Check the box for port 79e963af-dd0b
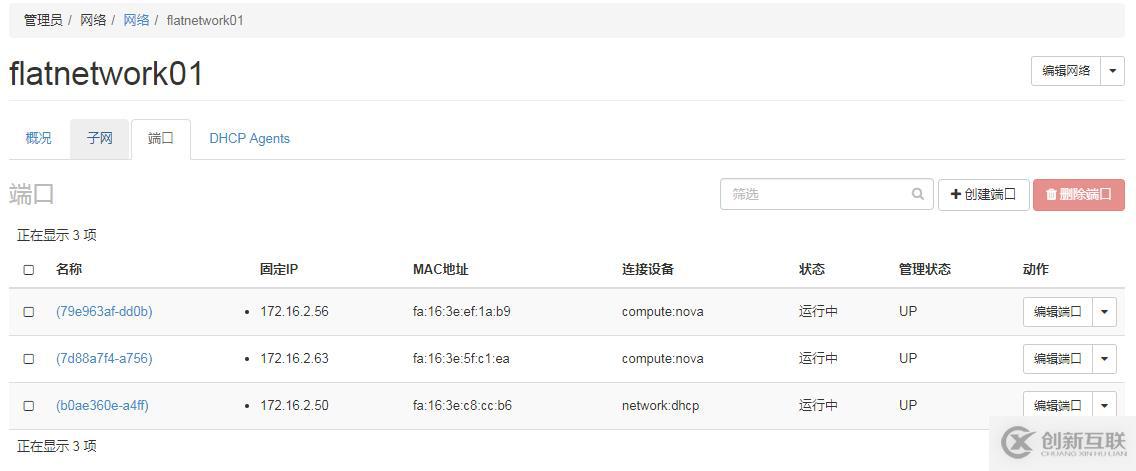 (29, 312)
